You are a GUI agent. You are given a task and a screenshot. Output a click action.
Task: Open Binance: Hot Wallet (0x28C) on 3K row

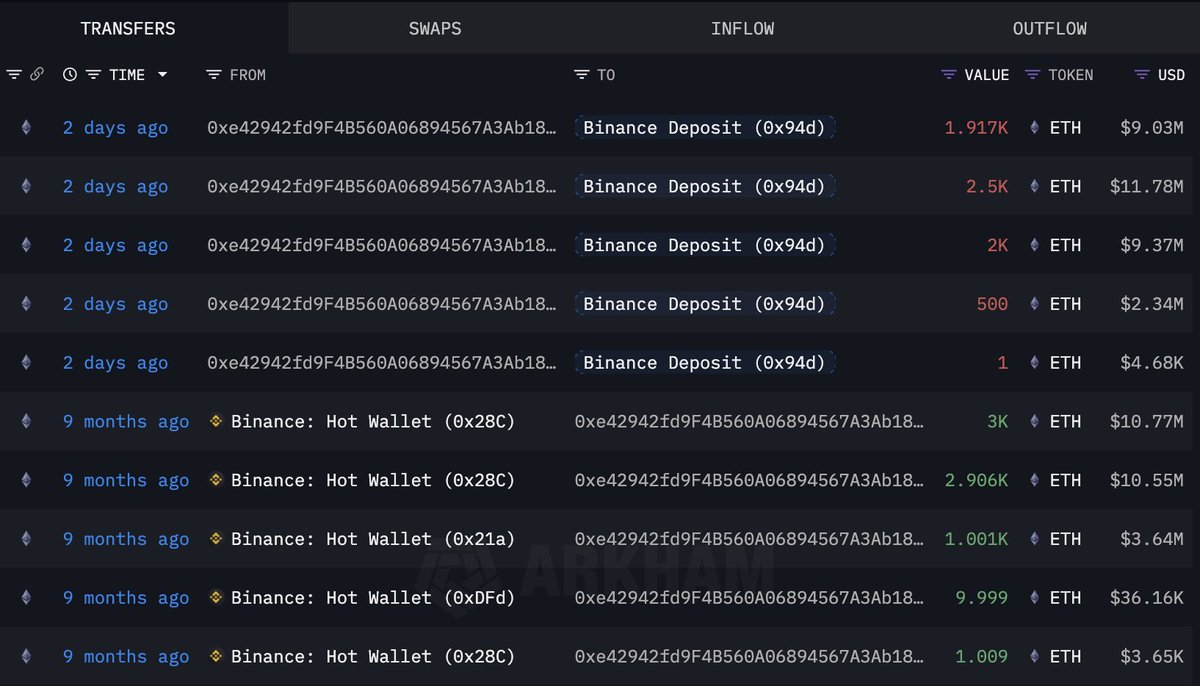tap(373, 421)
